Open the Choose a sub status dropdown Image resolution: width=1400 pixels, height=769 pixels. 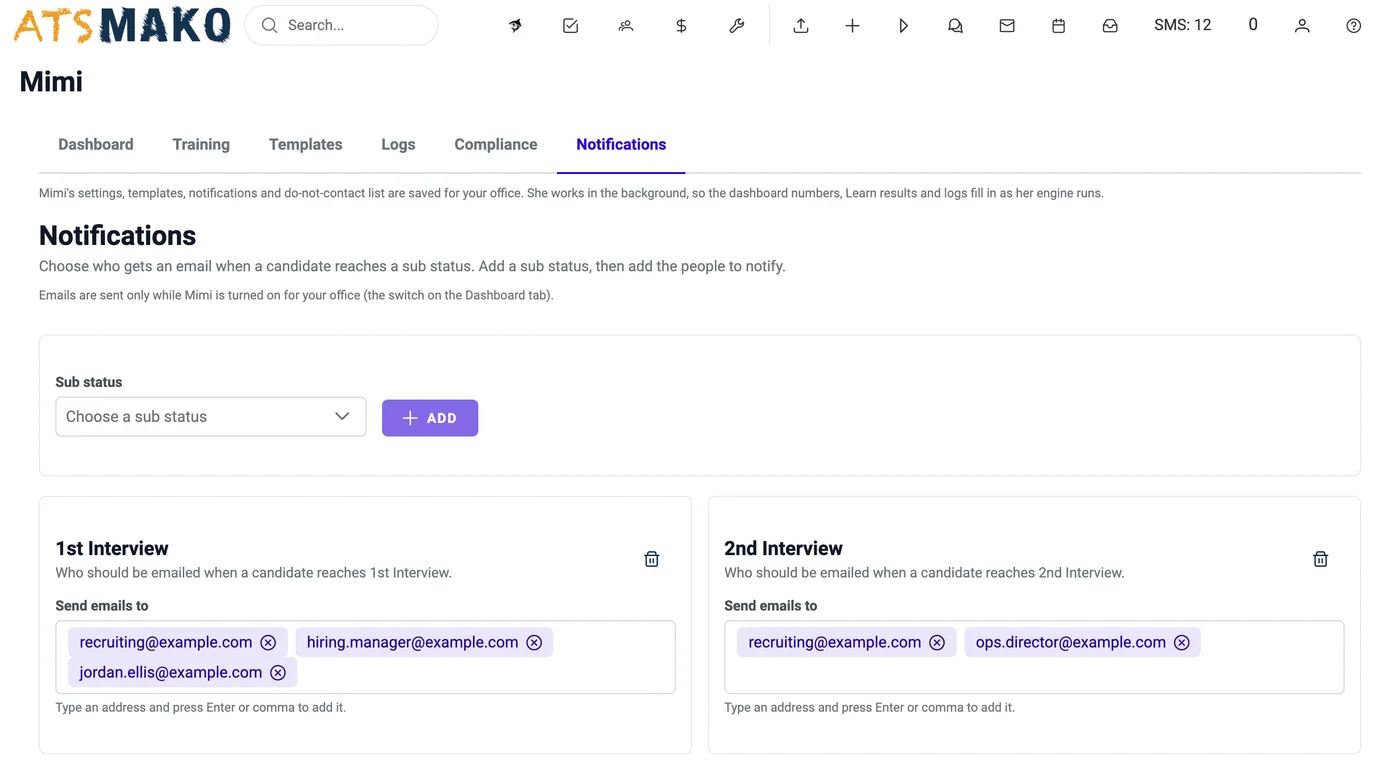click(211, 417)
